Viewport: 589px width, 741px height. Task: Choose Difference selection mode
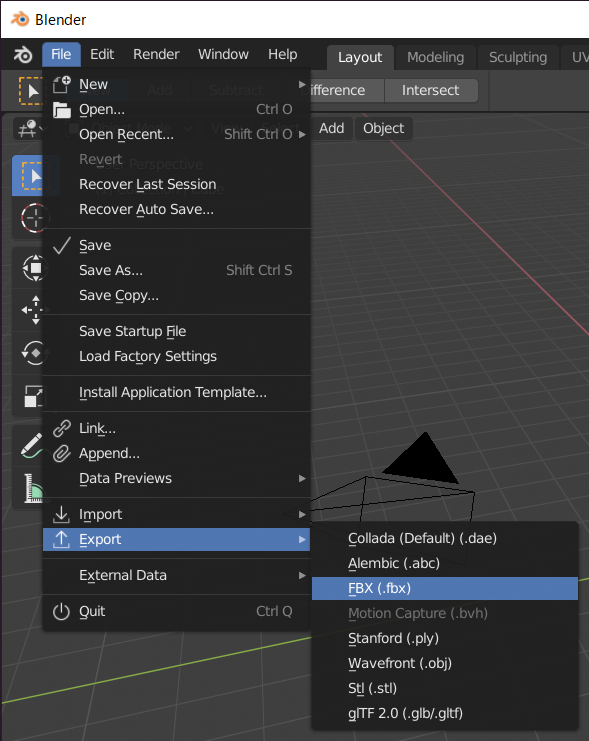coord(337,90)
